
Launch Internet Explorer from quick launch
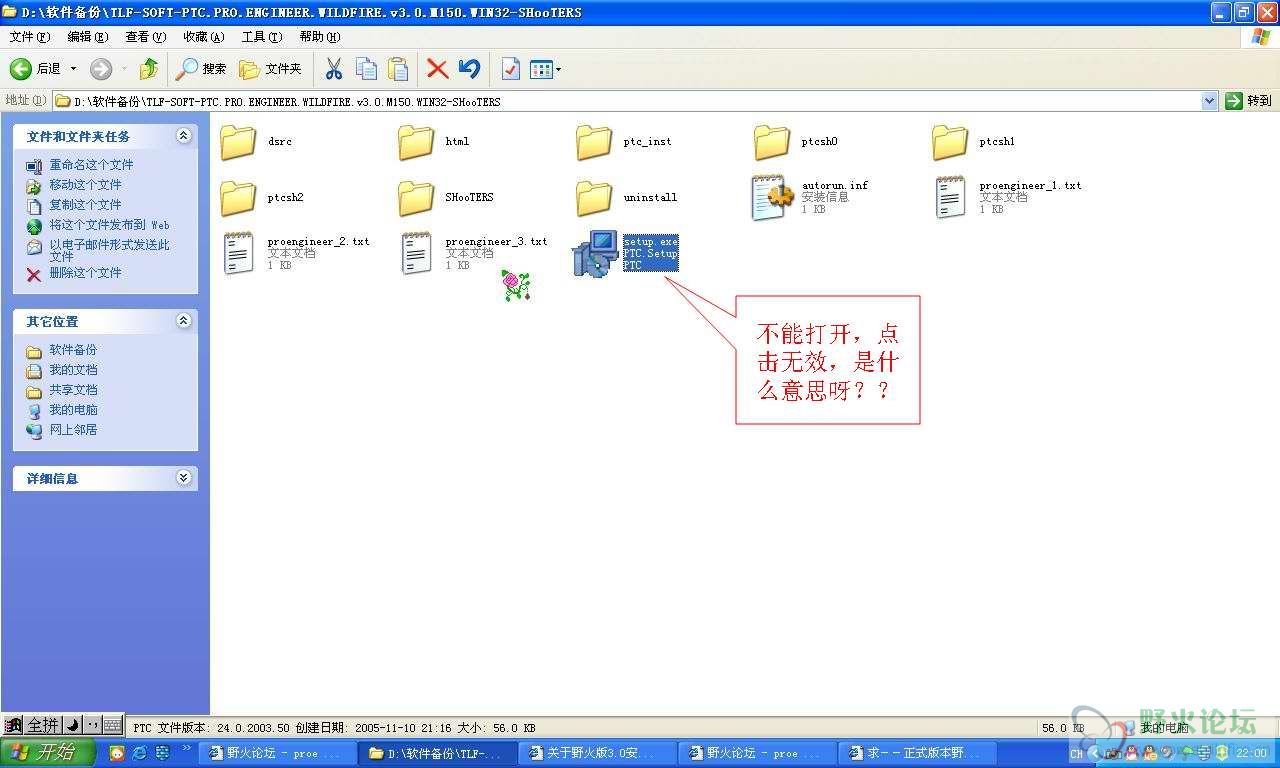(140, 753)
